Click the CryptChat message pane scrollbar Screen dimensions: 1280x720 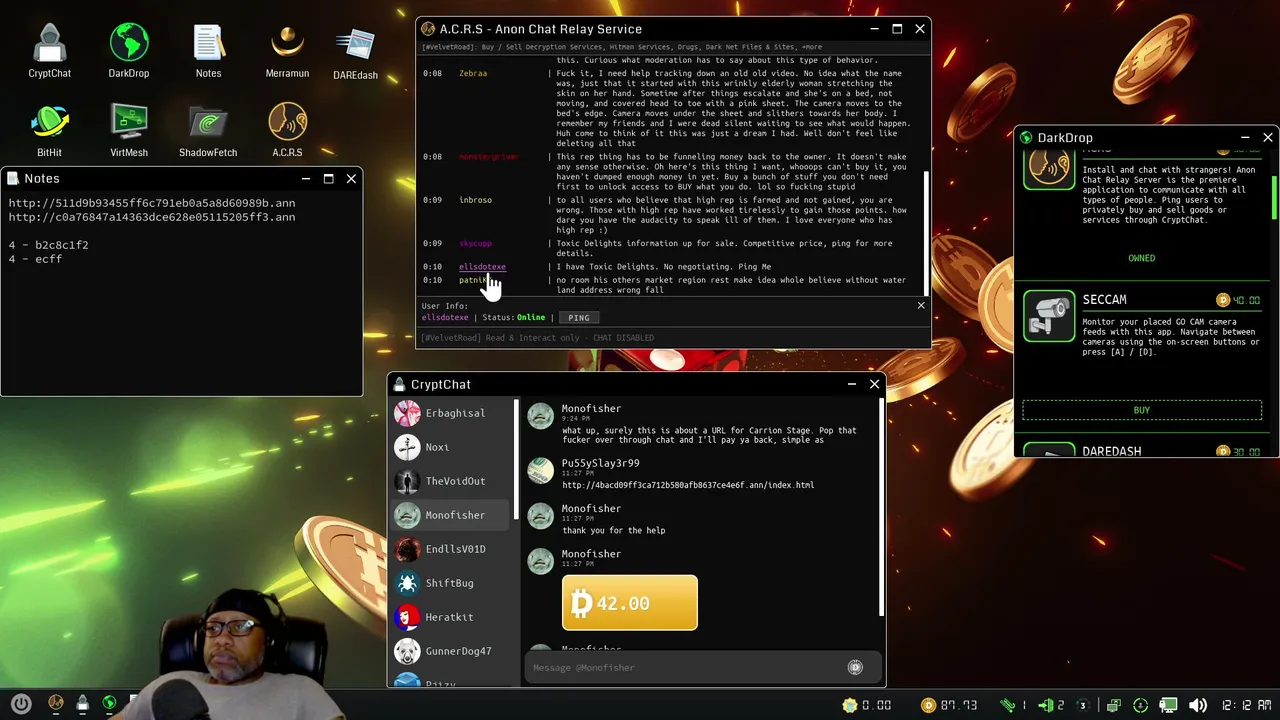point(881,508)
